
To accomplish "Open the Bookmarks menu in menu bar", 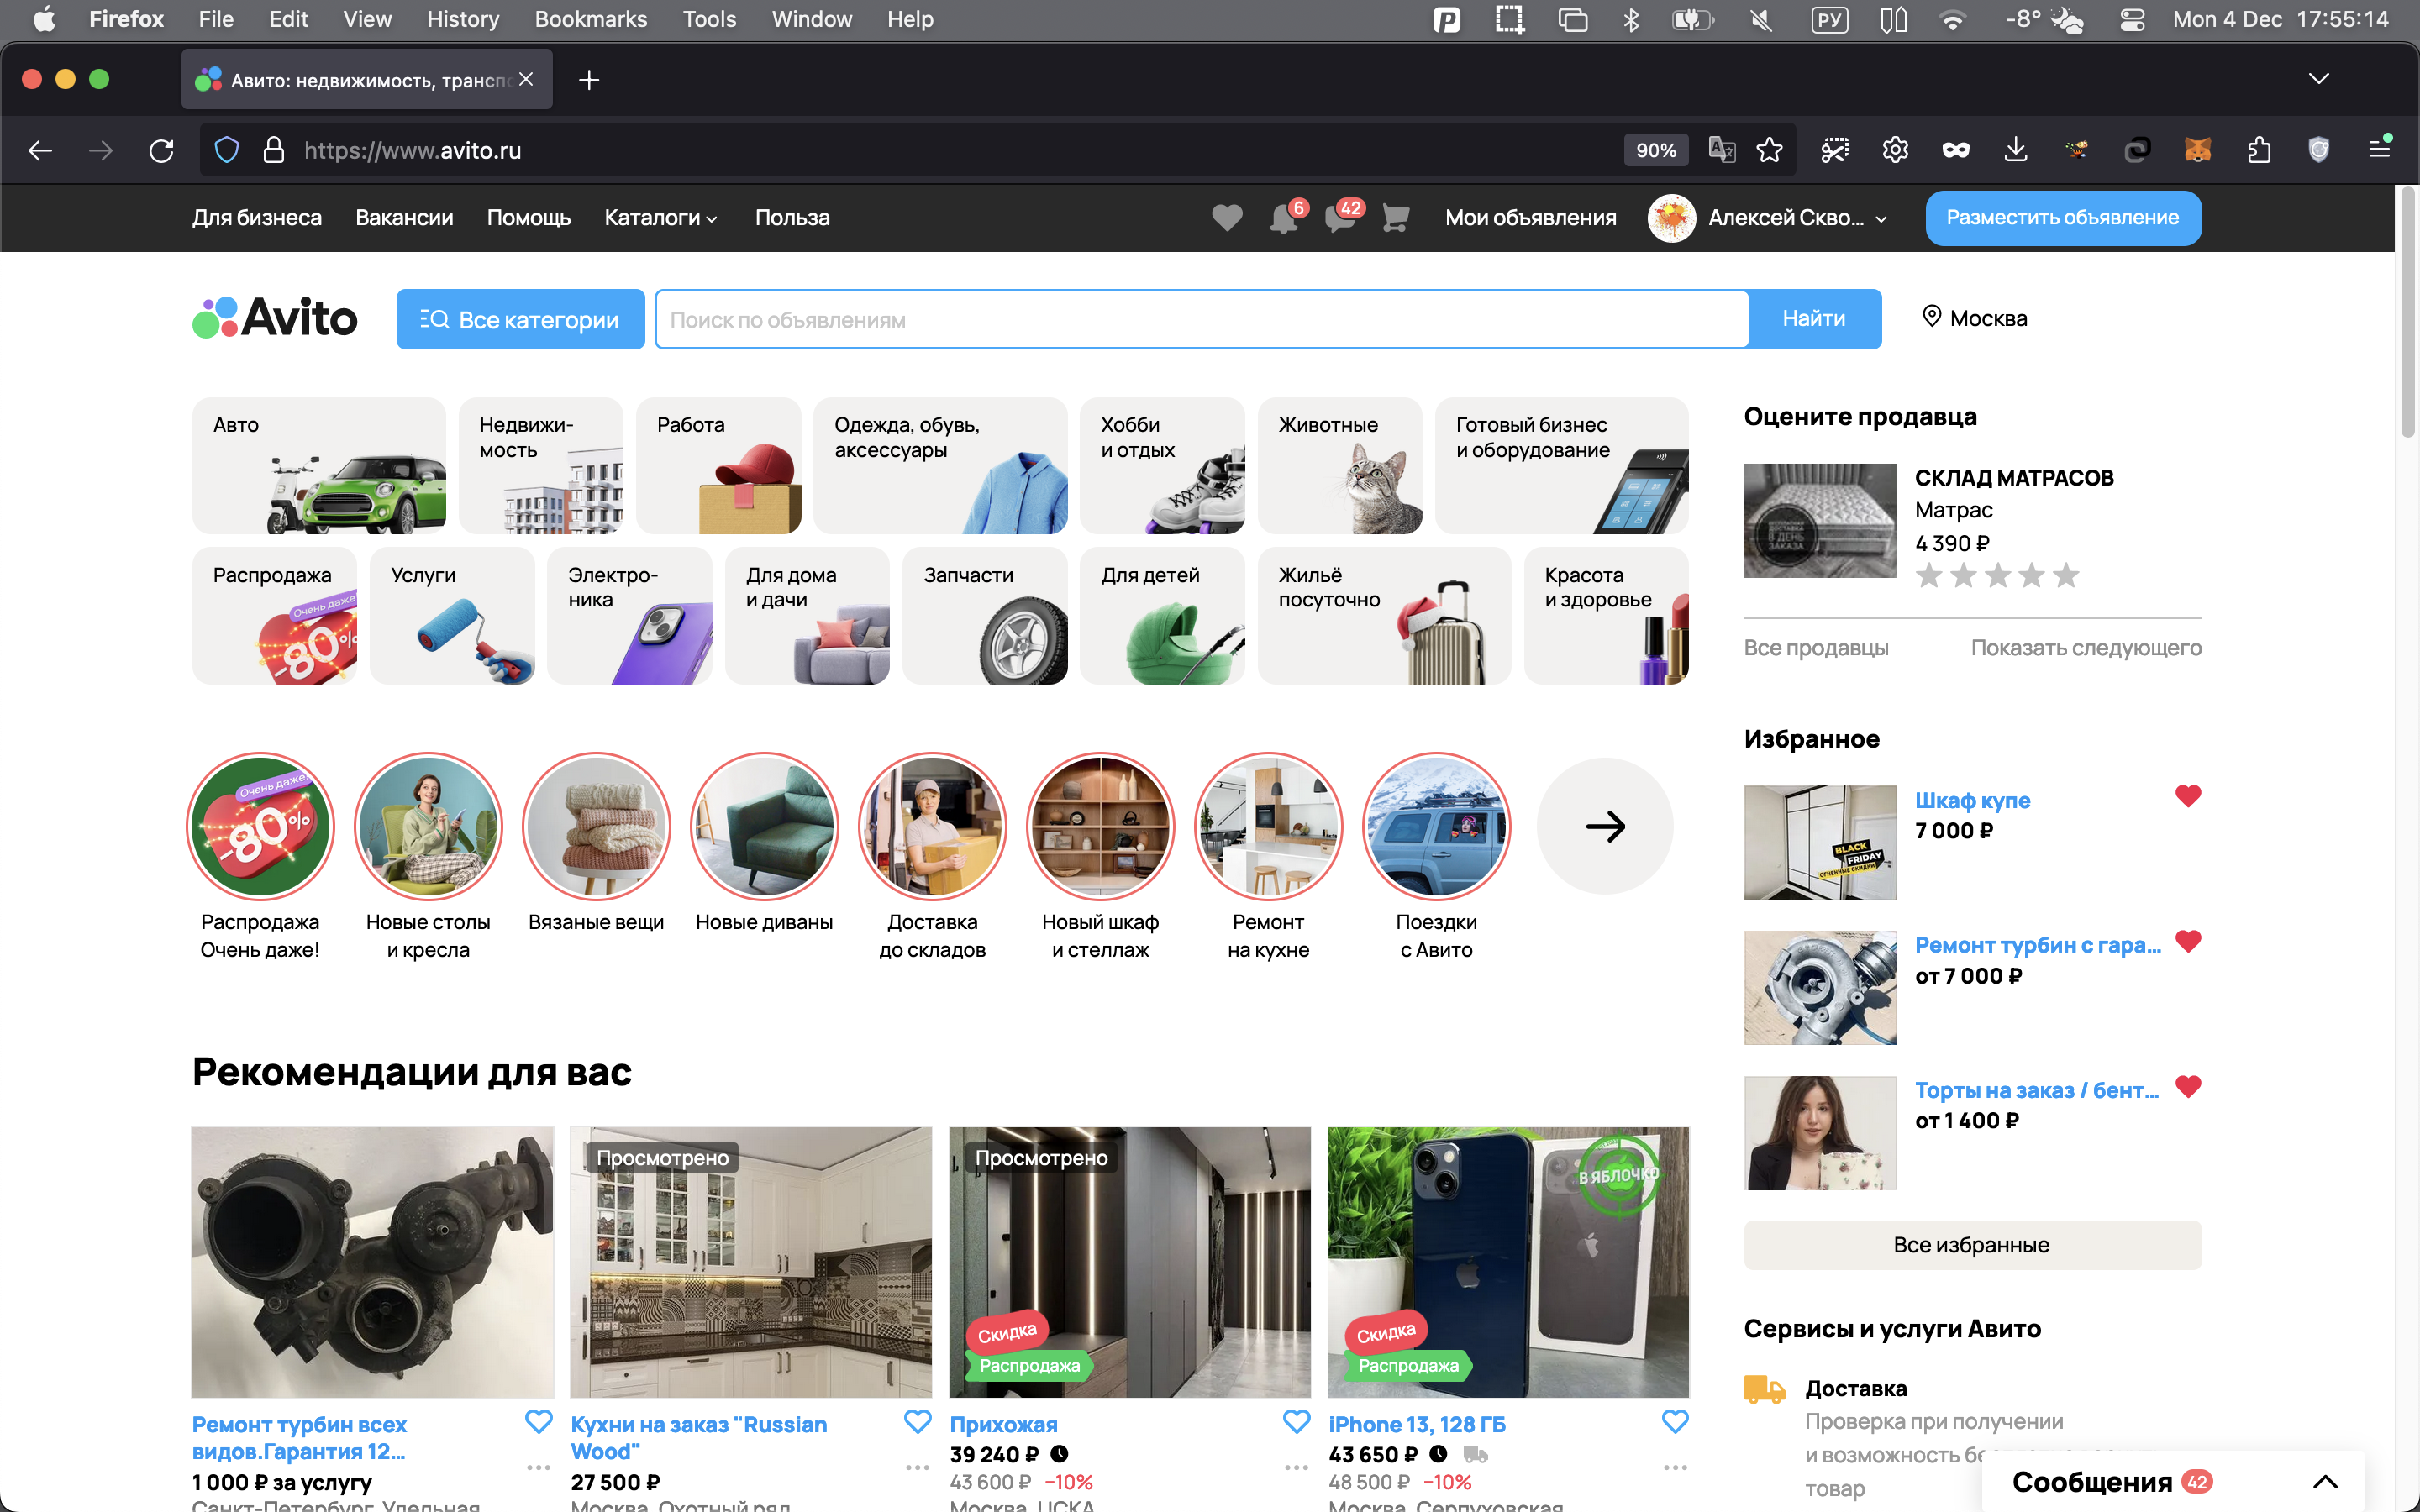I will click(590, 19).
